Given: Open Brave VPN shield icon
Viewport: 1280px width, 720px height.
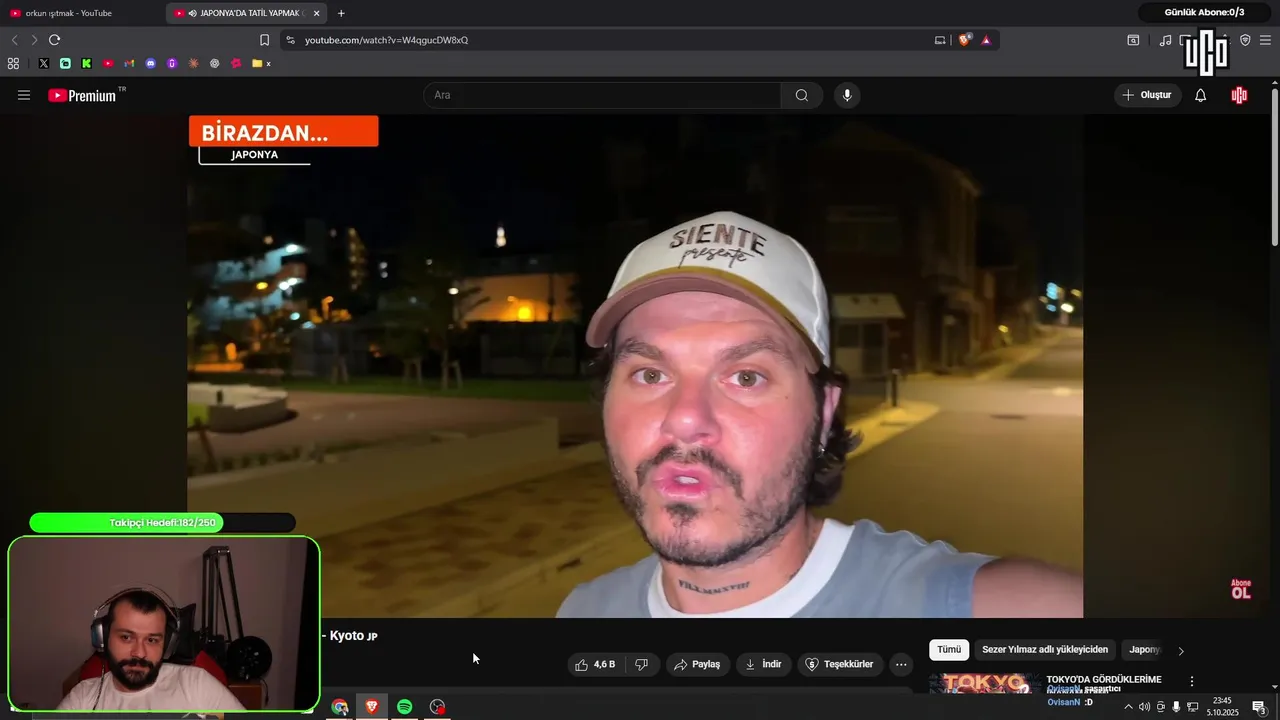Looking at the screenshot, I should tap(1245, 40).
